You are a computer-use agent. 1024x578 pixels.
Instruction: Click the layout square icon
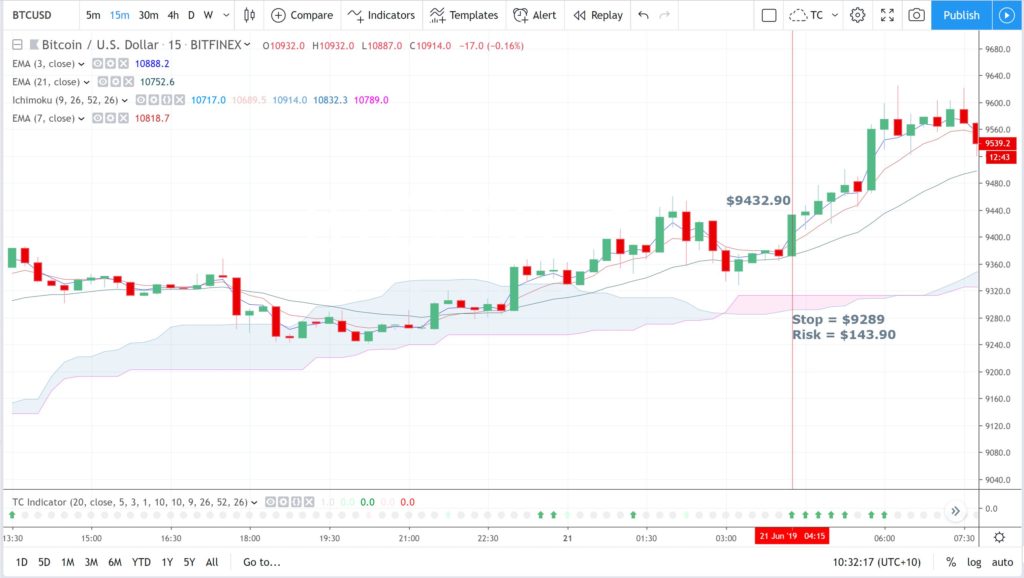tap(769, 15)
